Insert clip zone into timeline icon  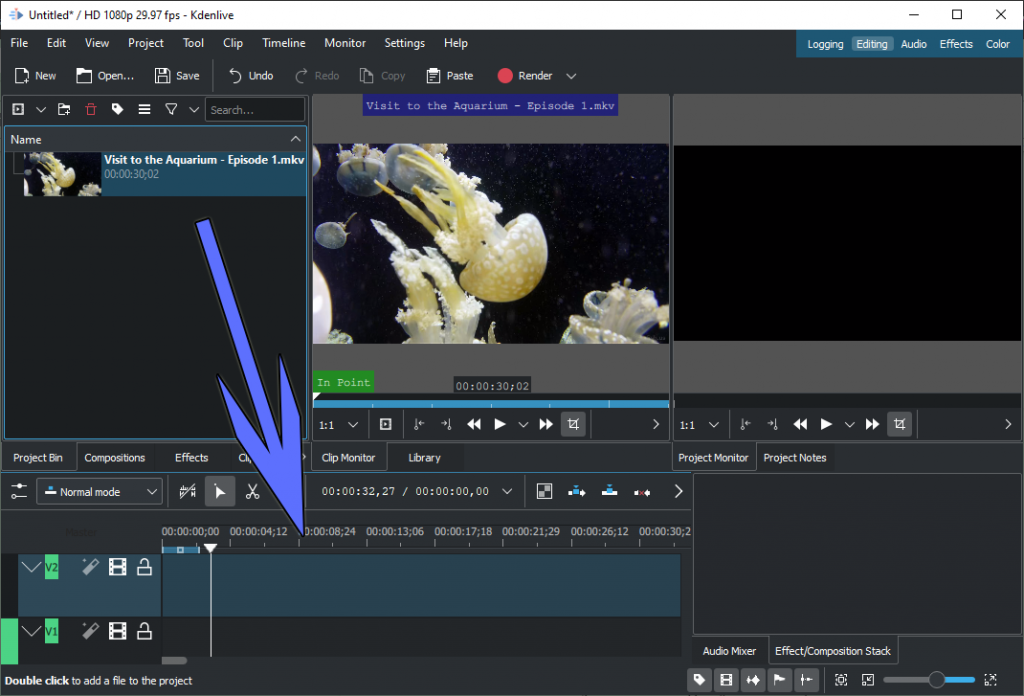pos(576,492)
